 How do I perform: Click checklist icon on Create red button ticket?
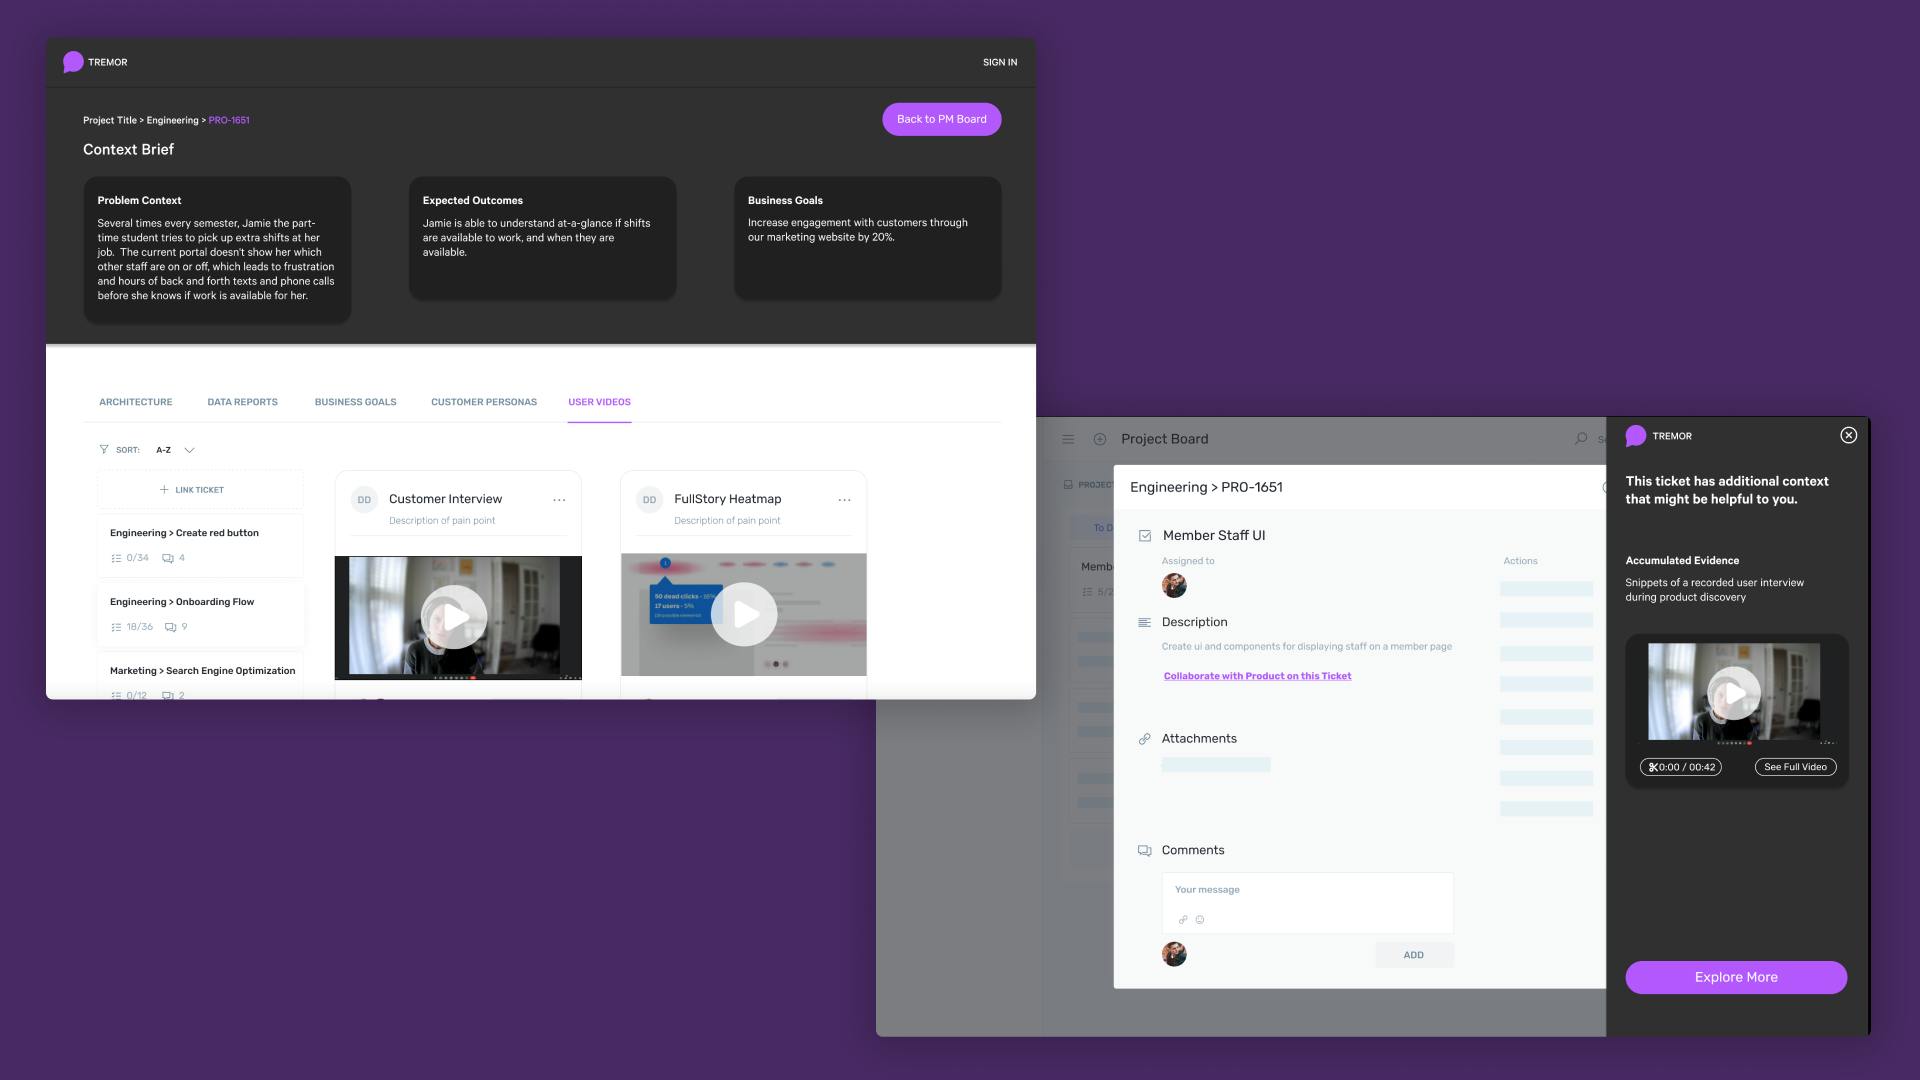[x=116, y=558]
